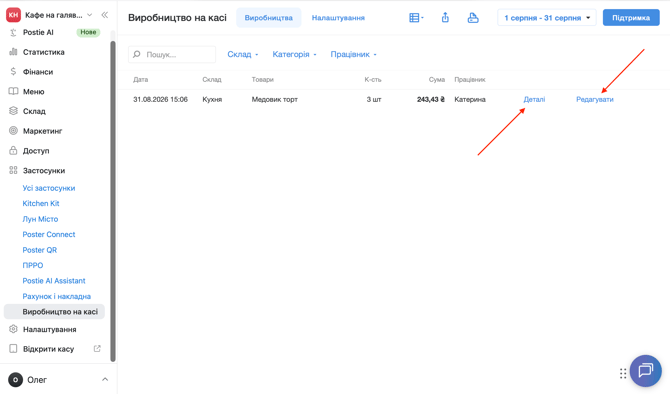Screen dimensions: 670x394
Task: Click the external link icon next to Відкрити касу
Action: [x=97, y=349]
